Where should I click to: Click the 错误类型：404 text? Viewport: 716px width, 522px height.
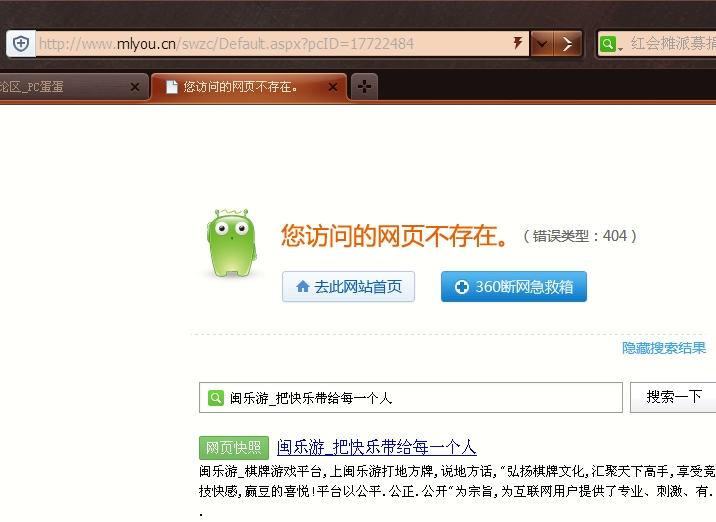(579, 236)
